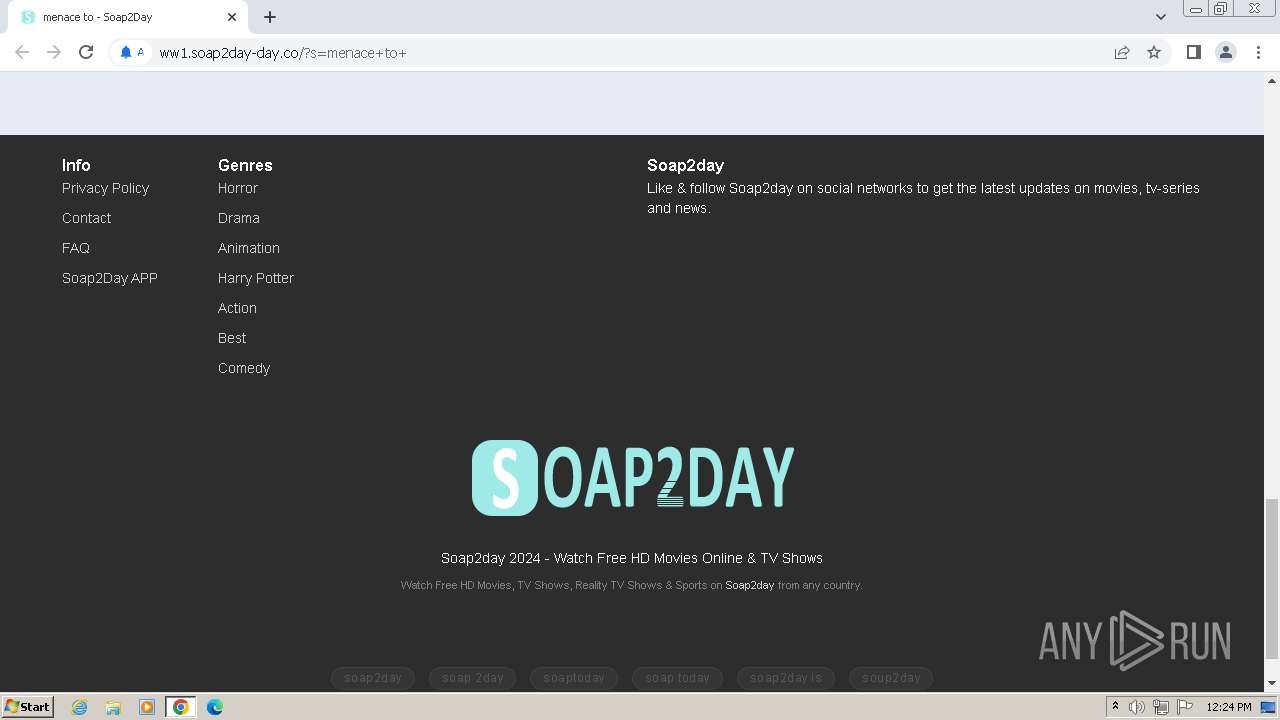Open the browser side panel
The width and height of the screenshot is (1280, 720).
[x=1193, y=52]
